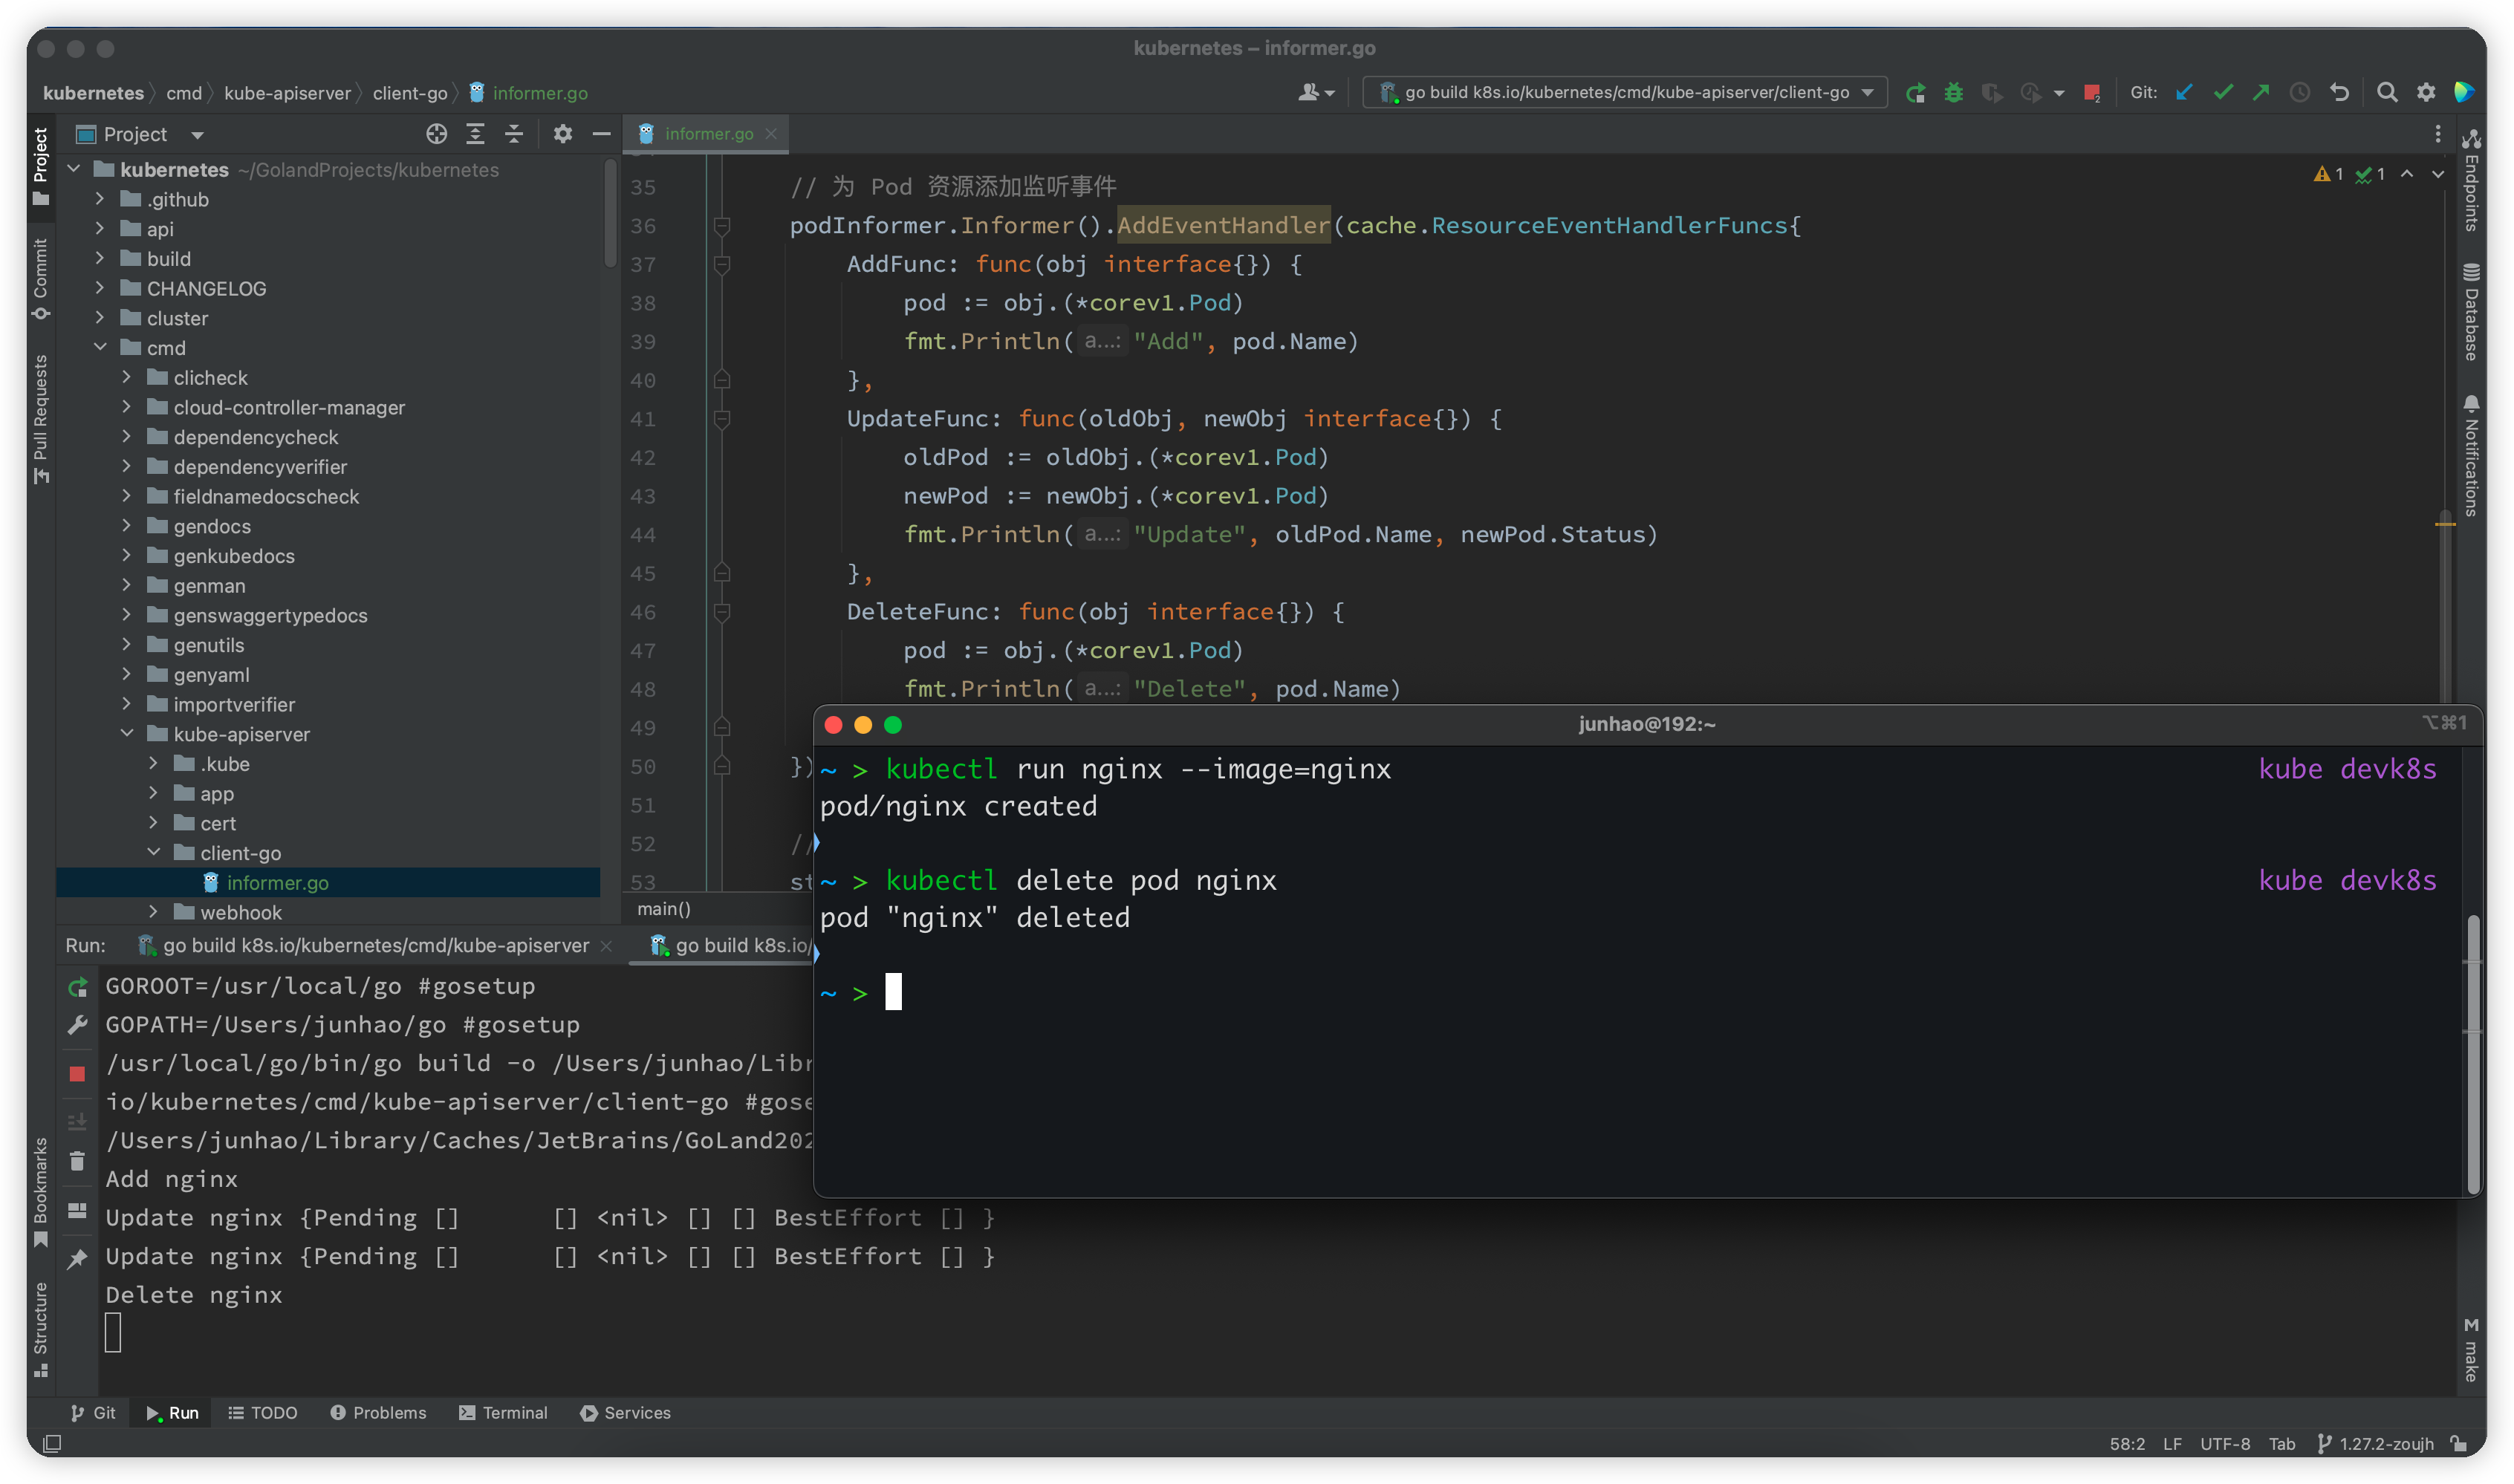This screenshot has width=2514, height=1484.
Task: Open IDE settings gear in top toolbar
Action: pos(2426,93)
